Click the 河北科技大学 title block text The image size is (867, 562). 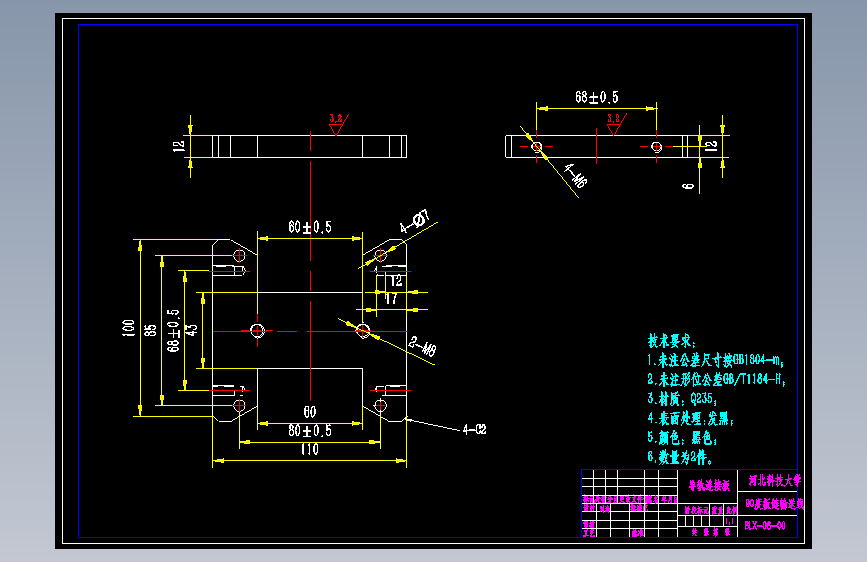point(774,480)
